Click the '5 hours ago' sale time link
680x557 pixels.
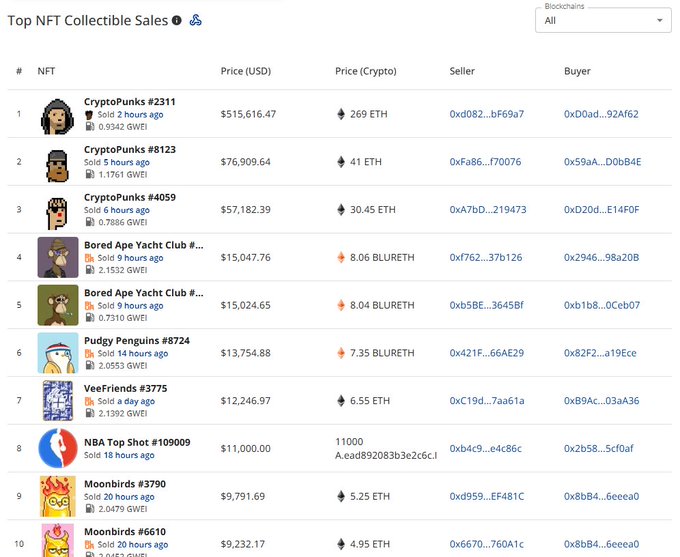coord(126,162)
